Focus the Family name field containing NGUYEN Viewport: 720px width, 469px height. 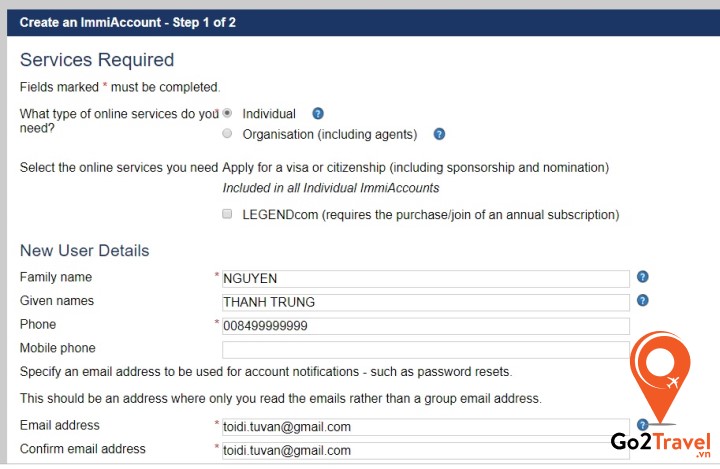(x=425, y=278)
